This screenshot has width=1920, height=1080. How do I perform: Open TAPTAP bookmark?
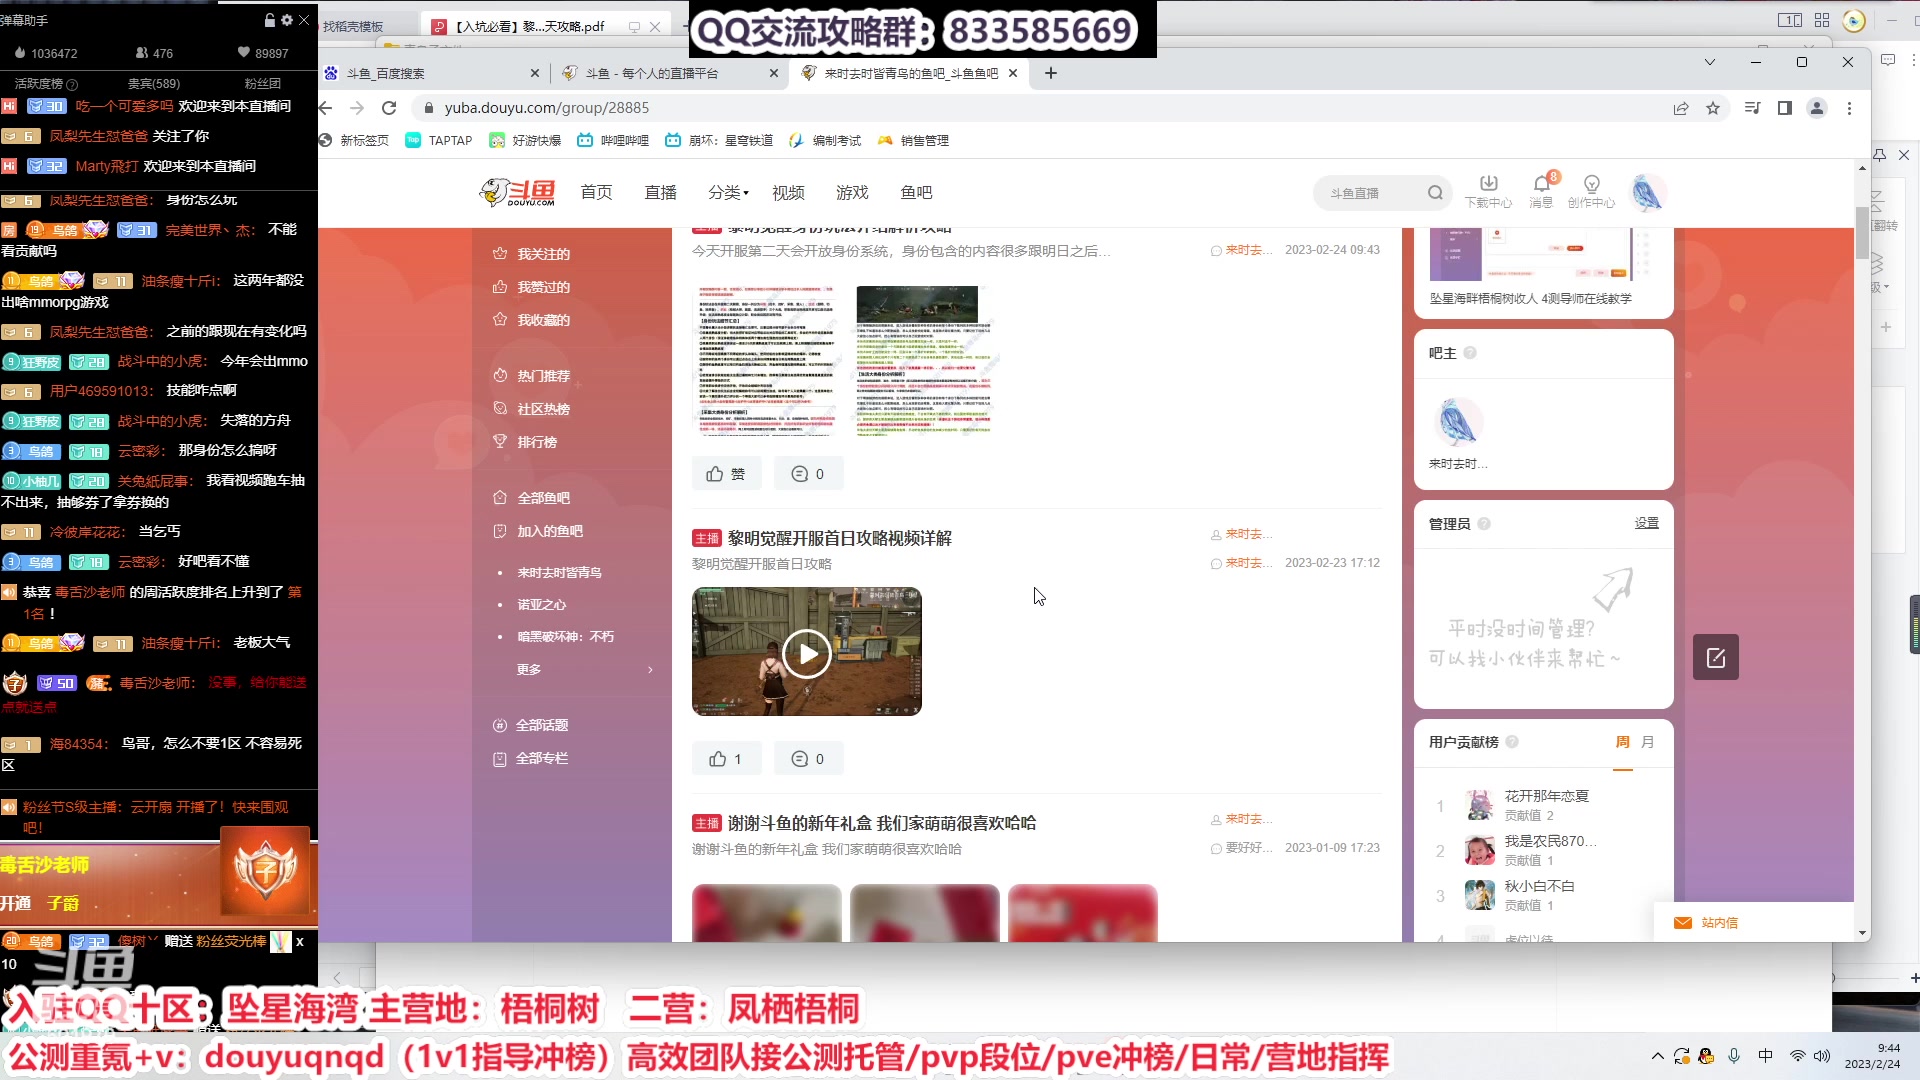[439, 141]
